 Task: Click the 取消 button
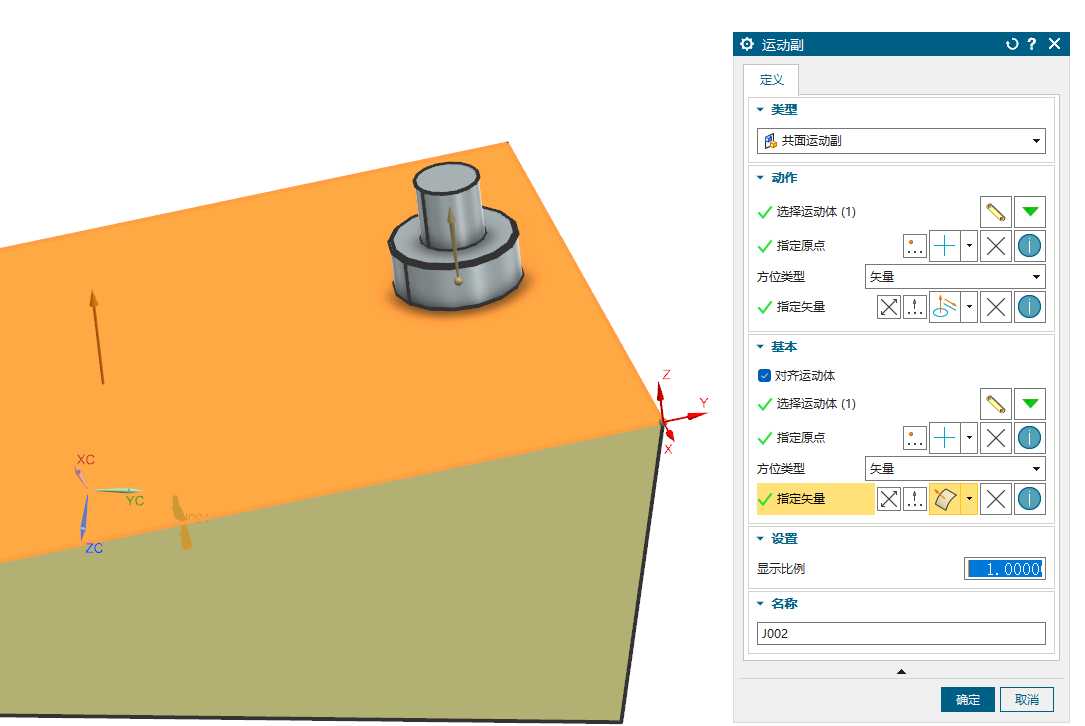click(1026, 699)
